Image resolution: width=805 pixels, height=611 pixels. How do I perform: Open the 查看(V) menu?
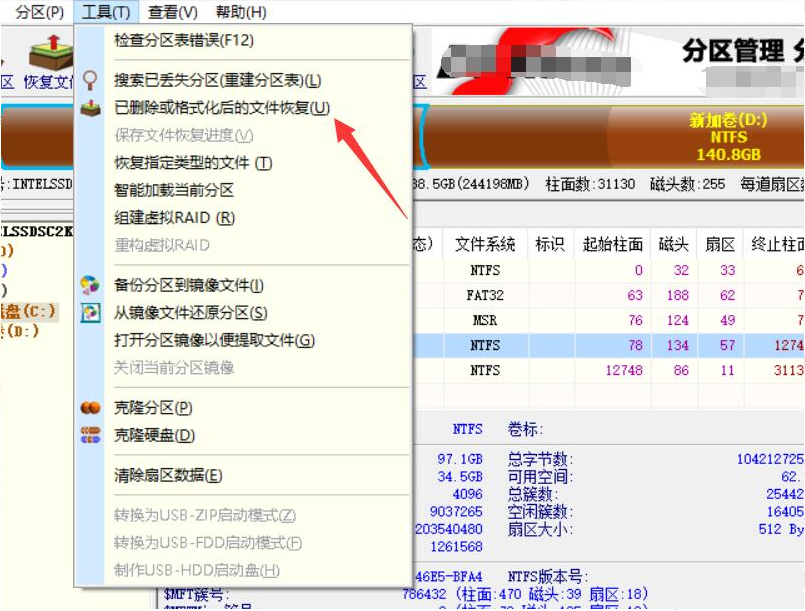(x=172, y=12)
